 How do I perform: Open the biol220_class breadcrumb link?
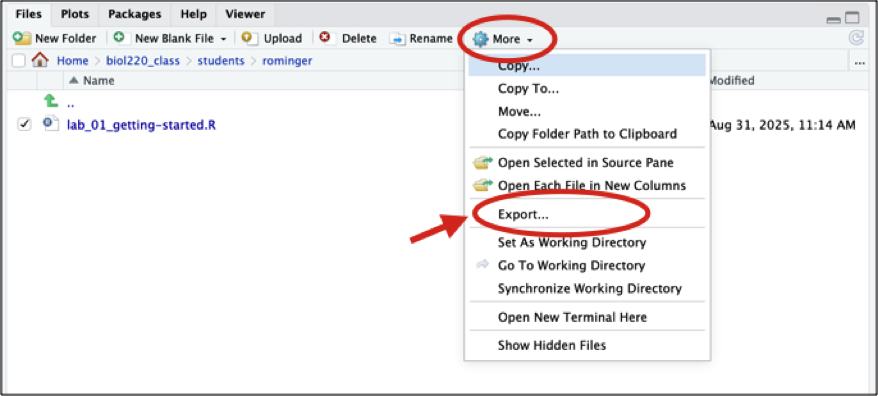point(143,60)
